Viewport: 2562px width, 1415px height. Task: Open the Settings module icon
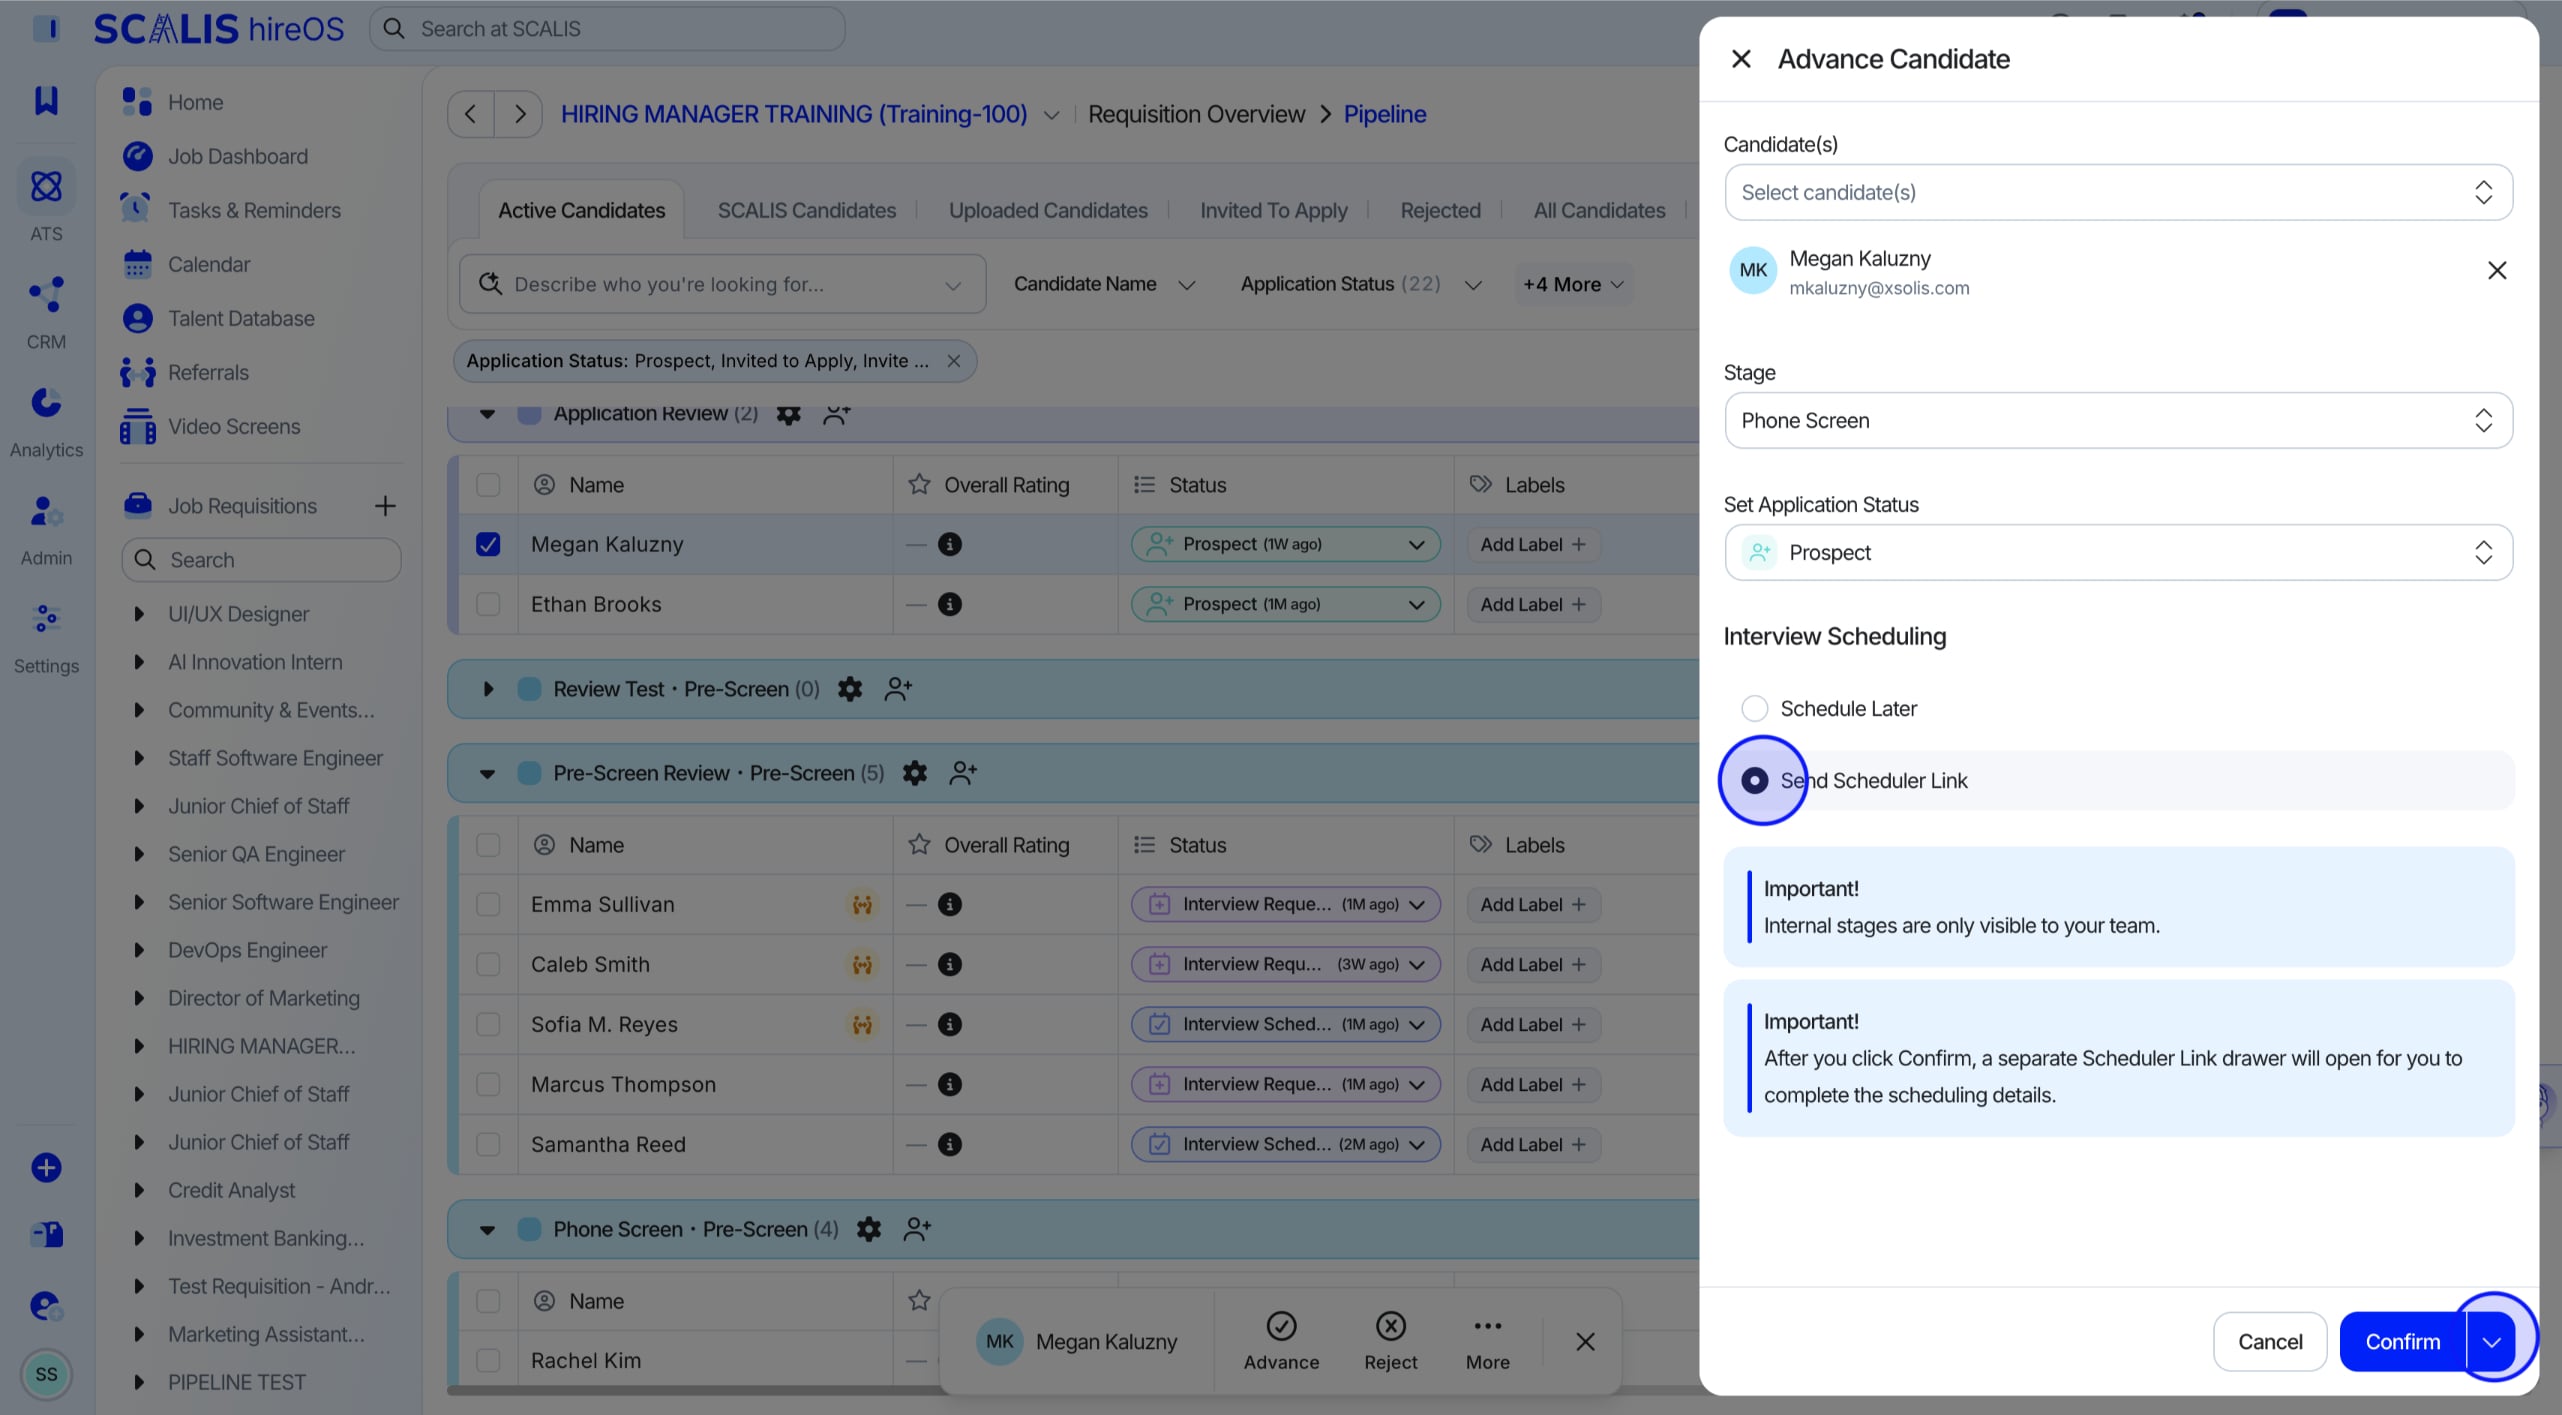pos(46,619)
